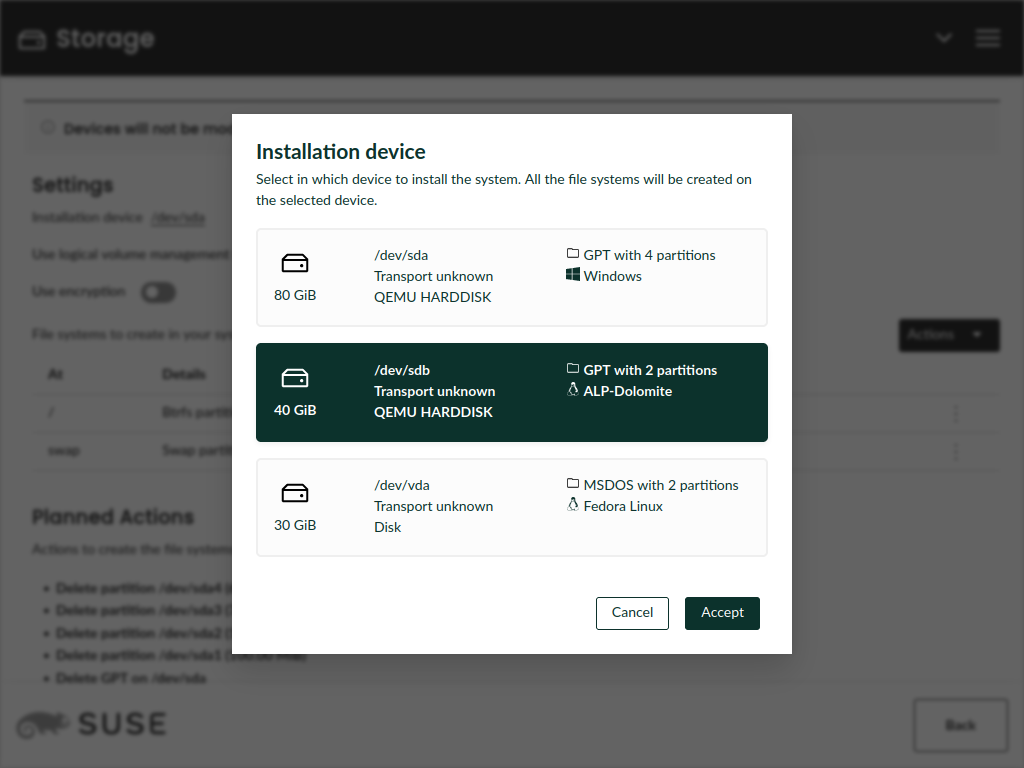
Task: Click the Back button
Action: pos(960,725)
